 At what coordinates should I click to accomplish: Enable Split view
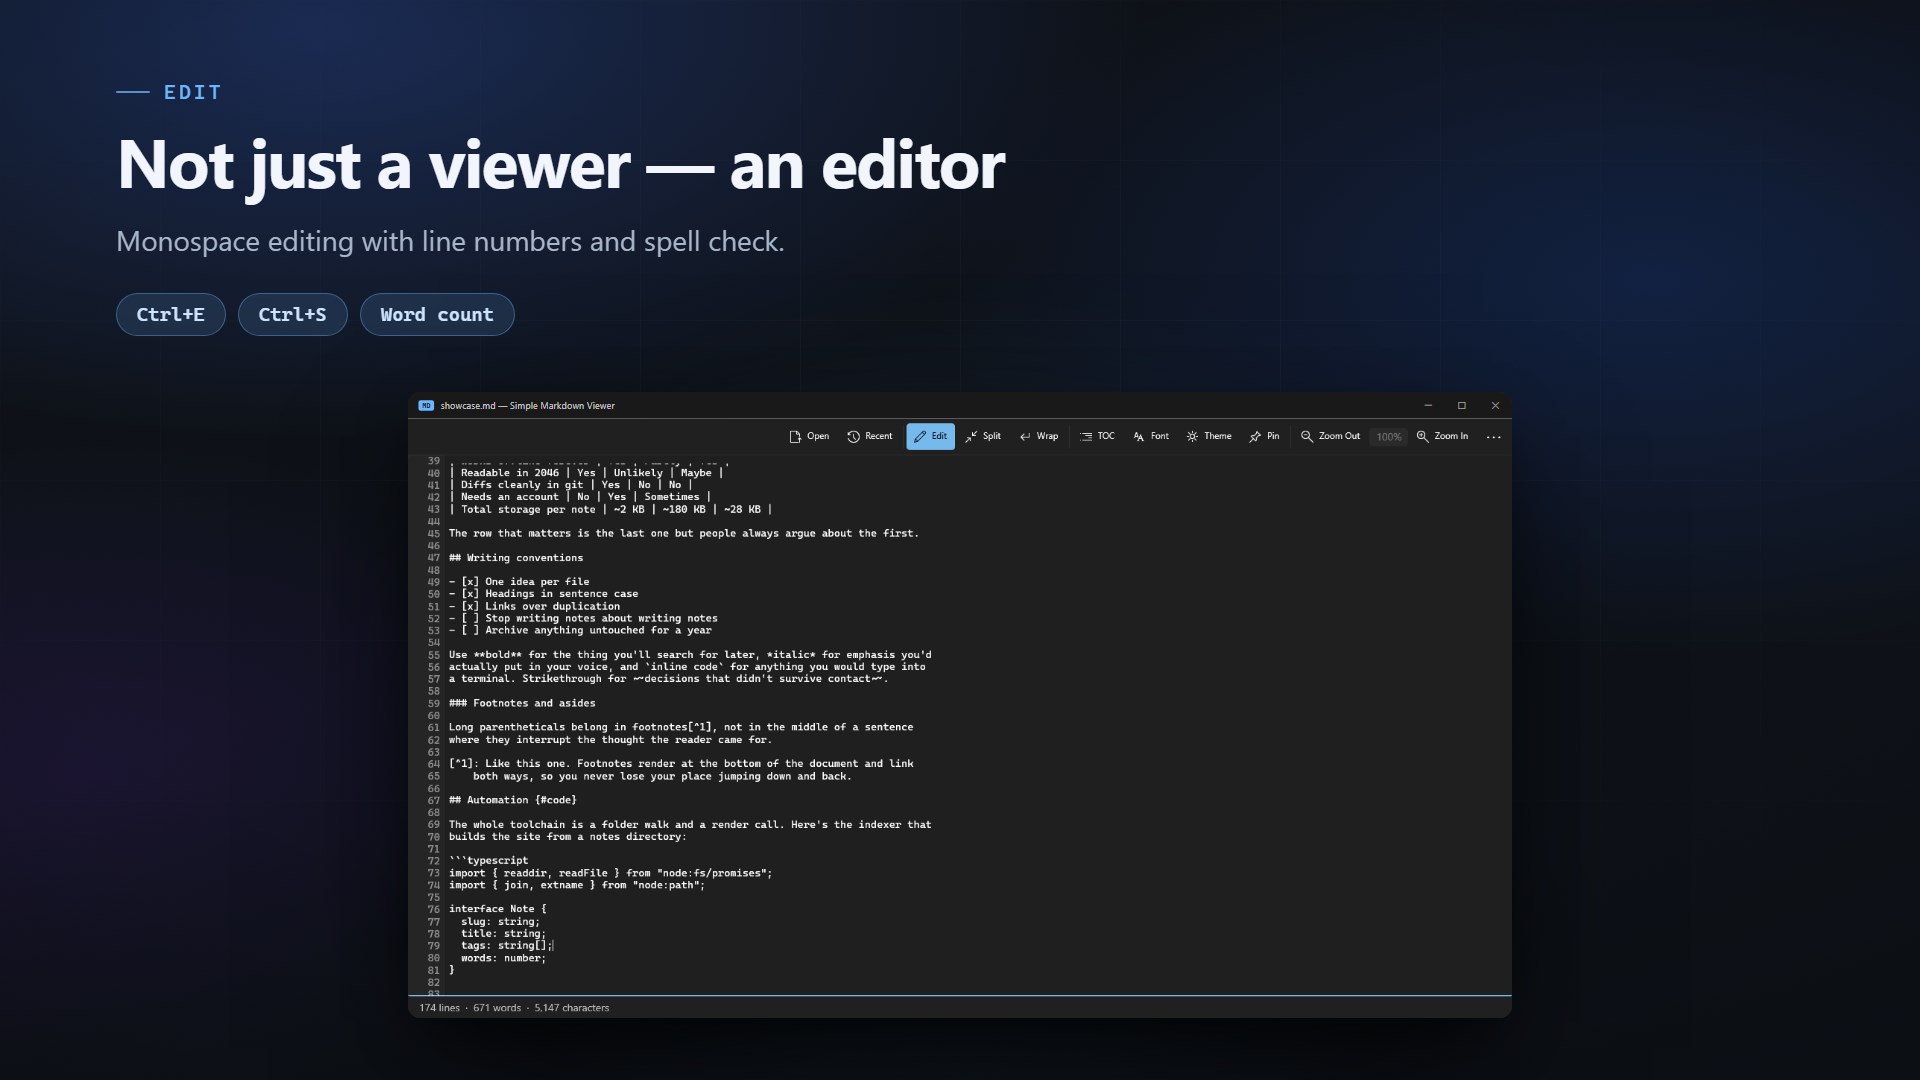click(983, 436)
